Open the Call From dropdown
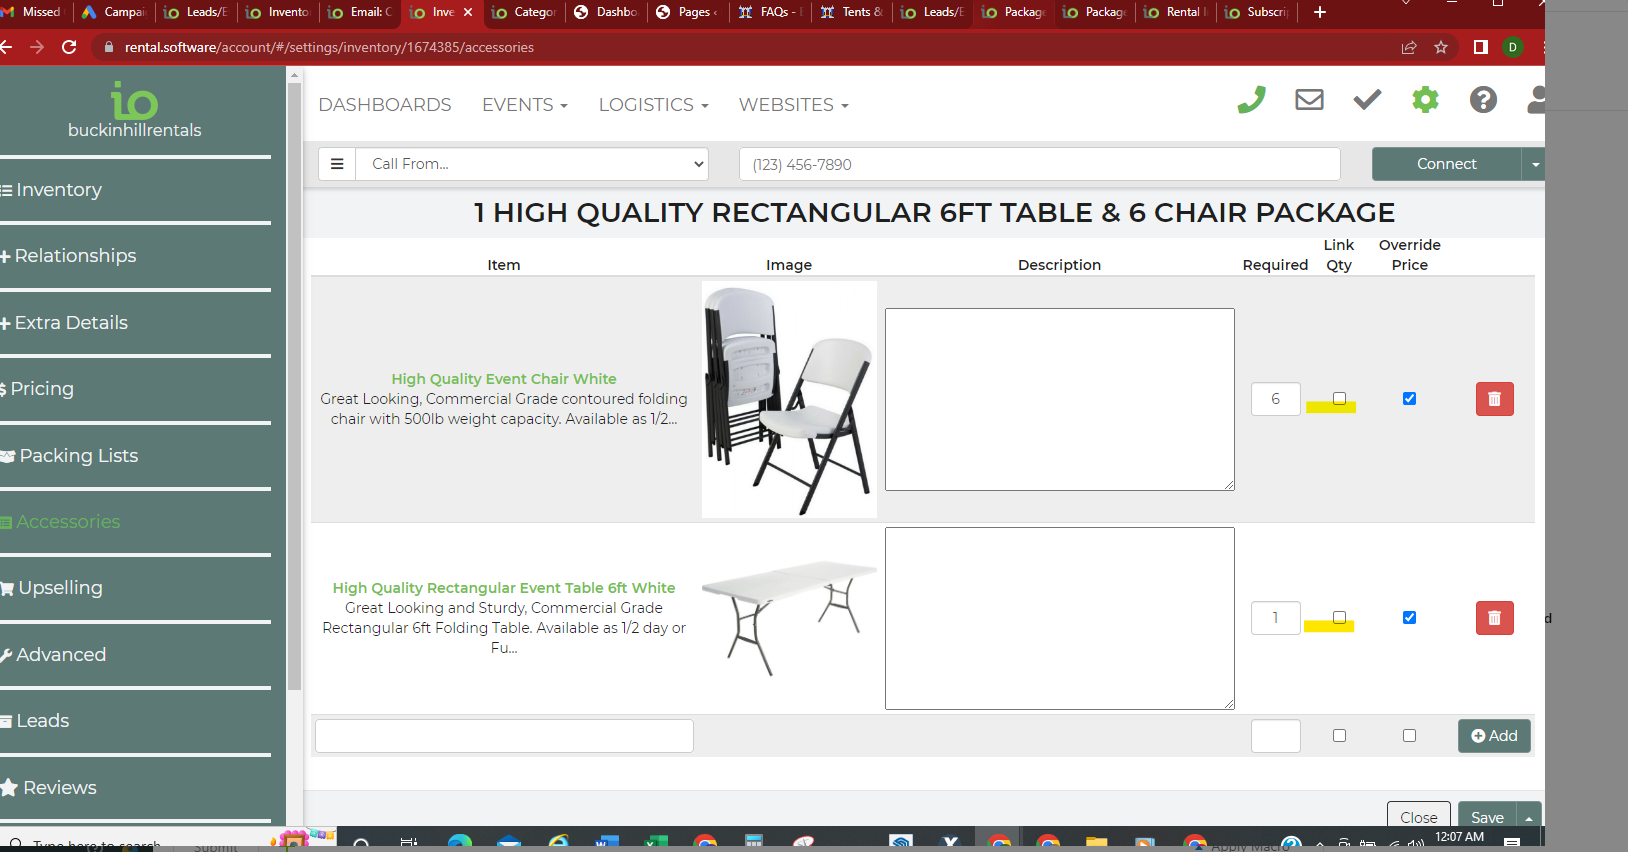The image size is (1628, 852). click(537, 164)
